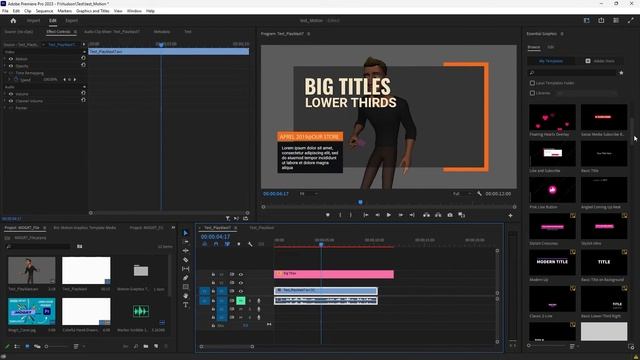Open Quick Export icon in header
Viewport: 640px width, 360px height.
click(601, 20)
